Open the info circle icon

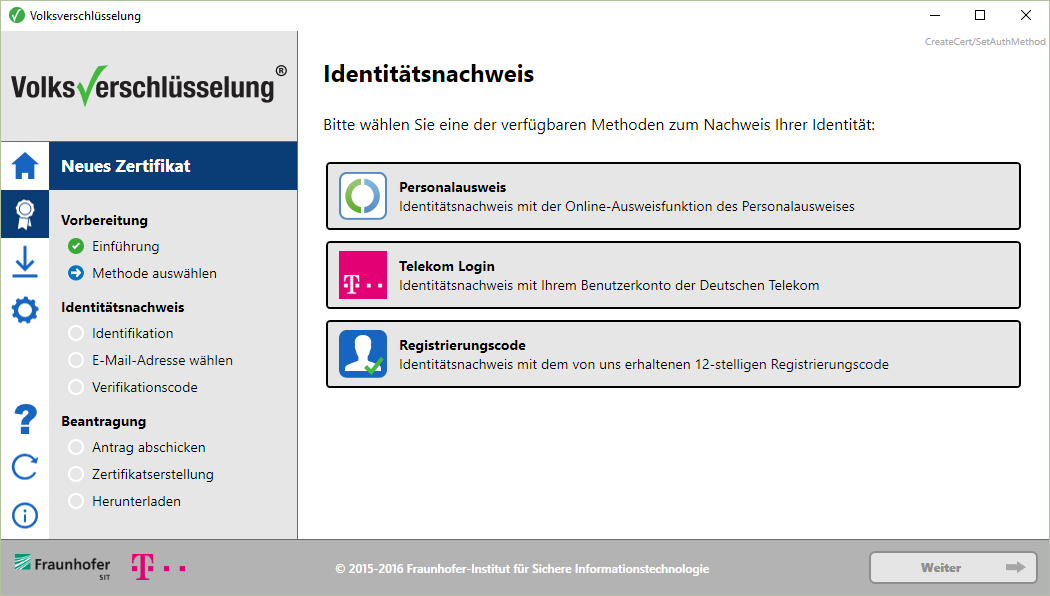click(25, 516)
